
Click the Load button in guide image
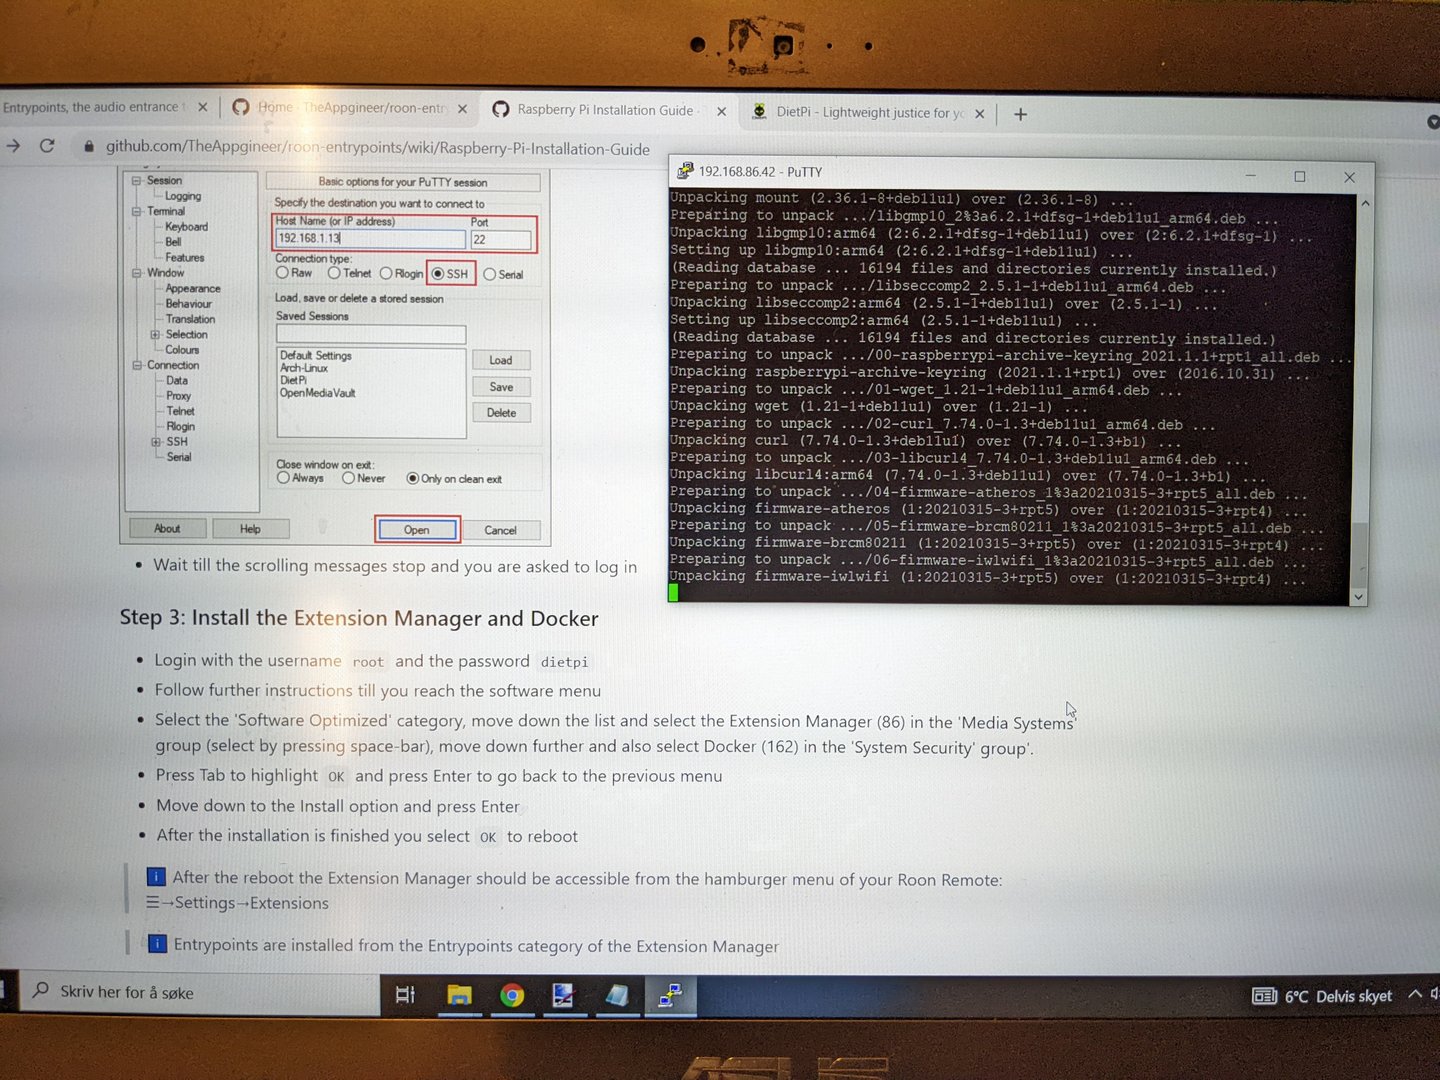tap(501, 360)
